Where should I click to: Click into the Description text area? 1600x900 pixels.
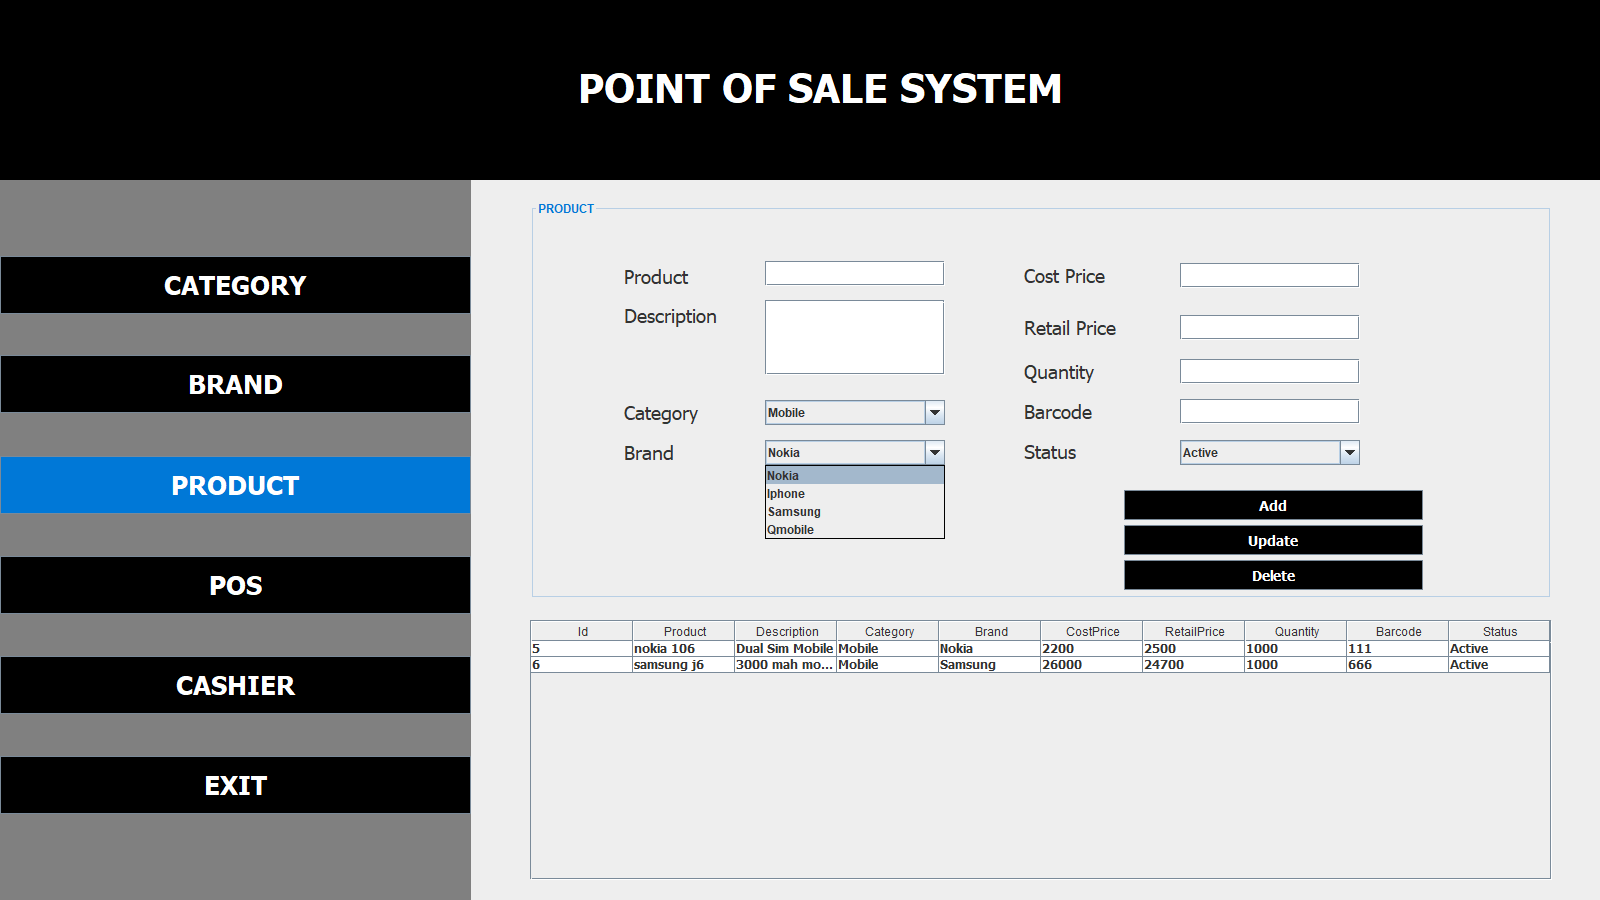[854, 337]
